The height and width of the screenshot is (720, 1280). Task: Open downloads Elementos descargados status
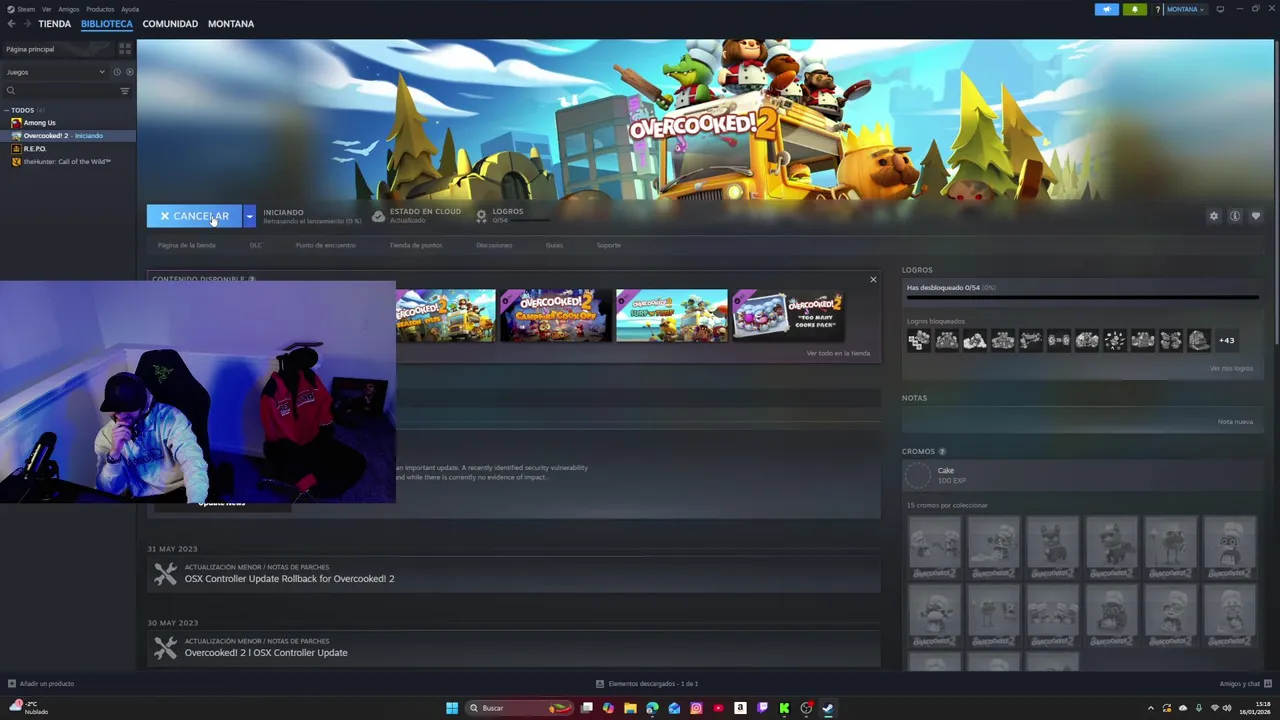(647, 684)
